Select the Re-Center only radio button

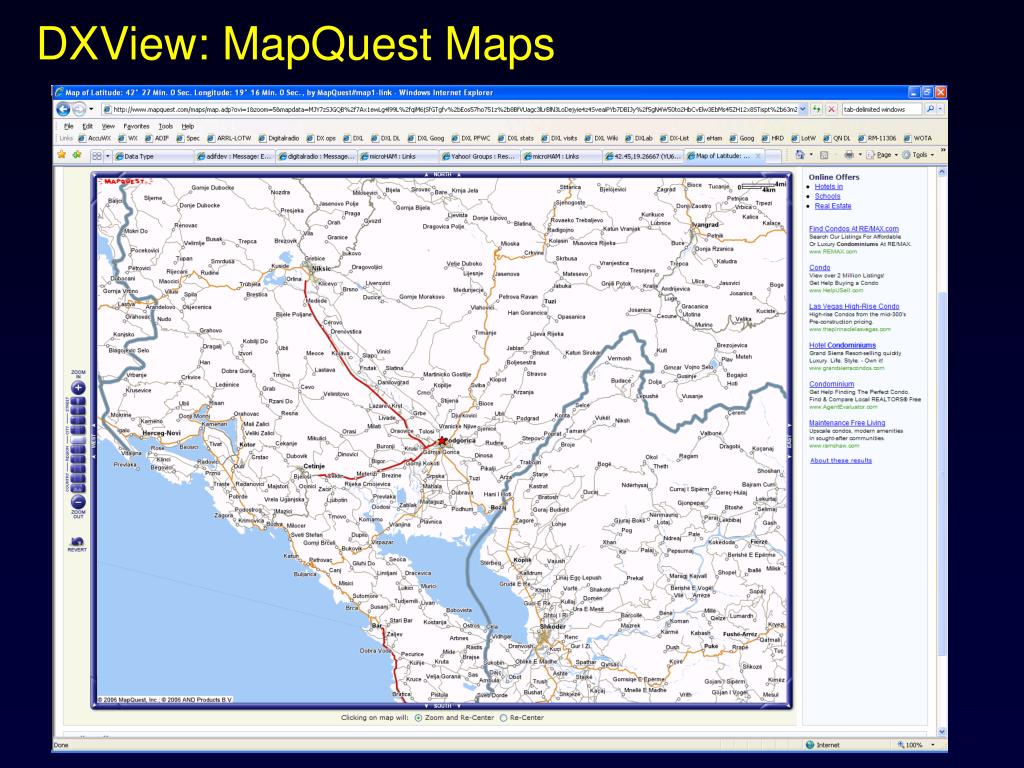coord(504,718)
